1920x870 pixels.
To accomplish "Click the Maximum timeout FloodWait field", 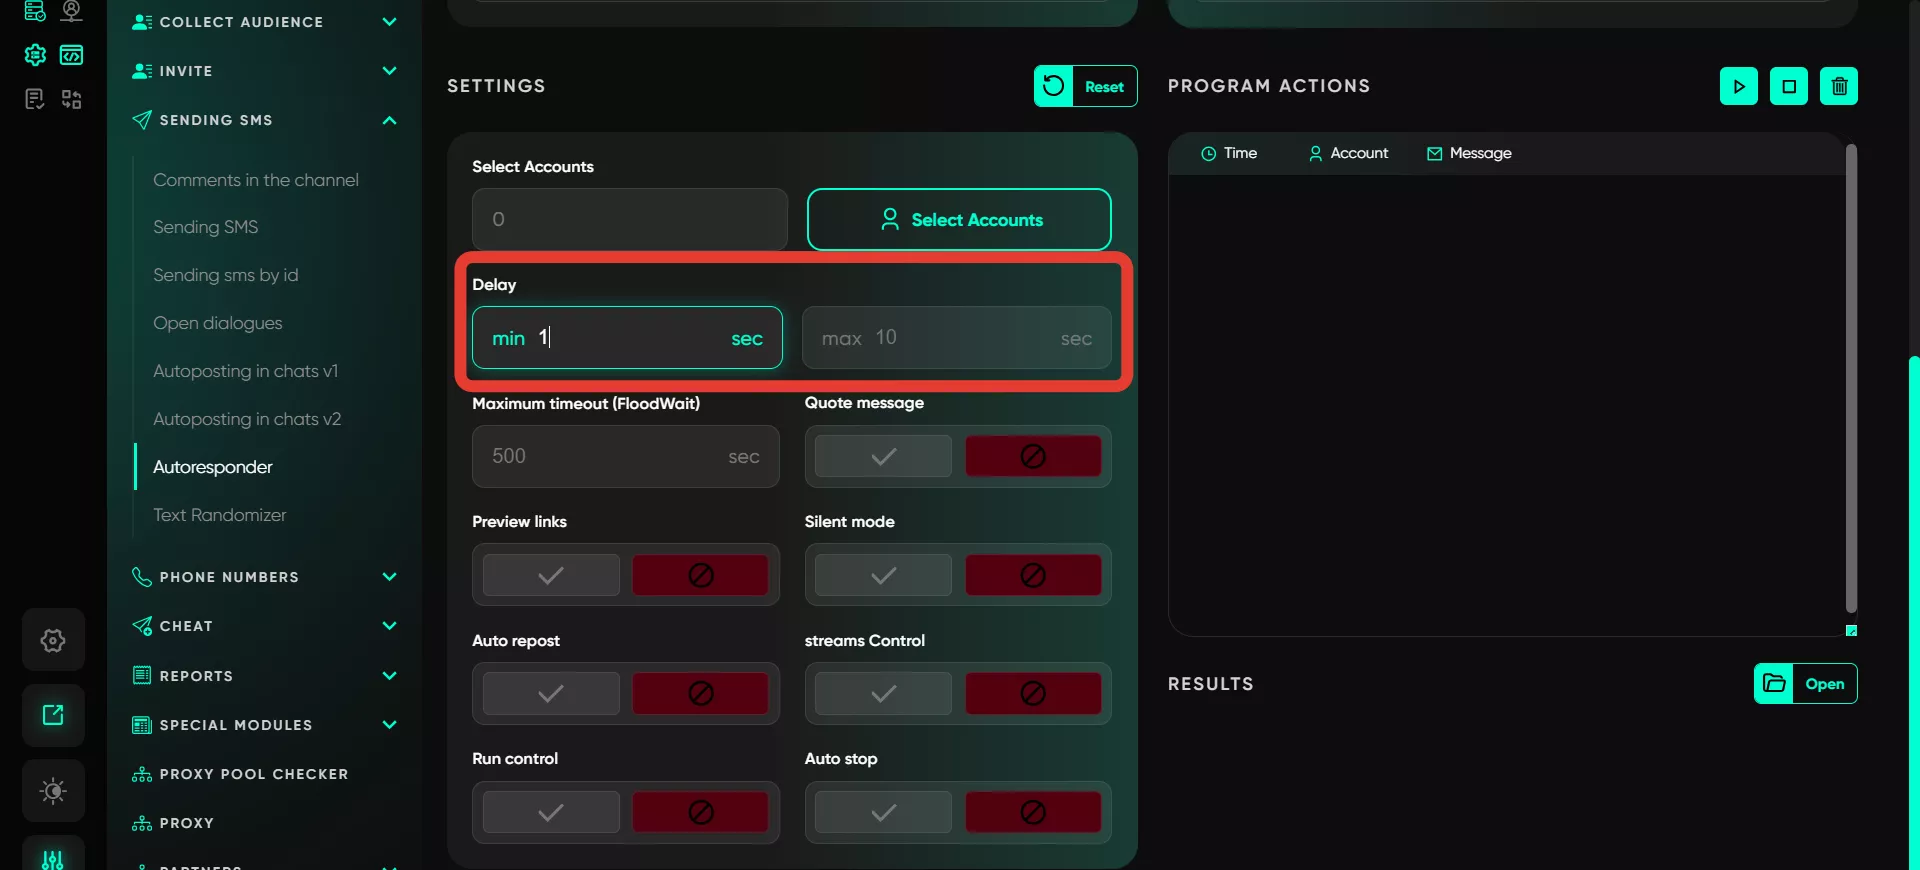I will pyautogui.click(x=625, y=457).
